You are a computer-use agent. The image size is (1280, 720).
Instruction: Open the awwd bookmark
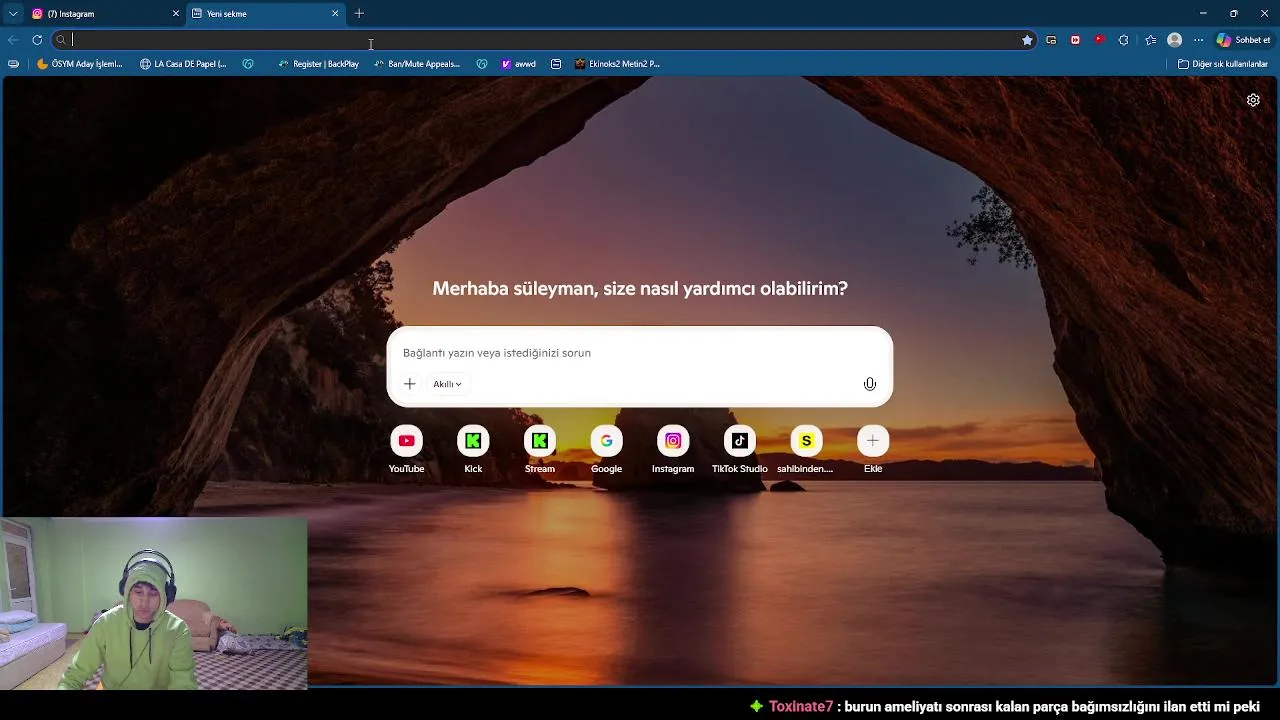pyautogui.click(x=519, y=64)
